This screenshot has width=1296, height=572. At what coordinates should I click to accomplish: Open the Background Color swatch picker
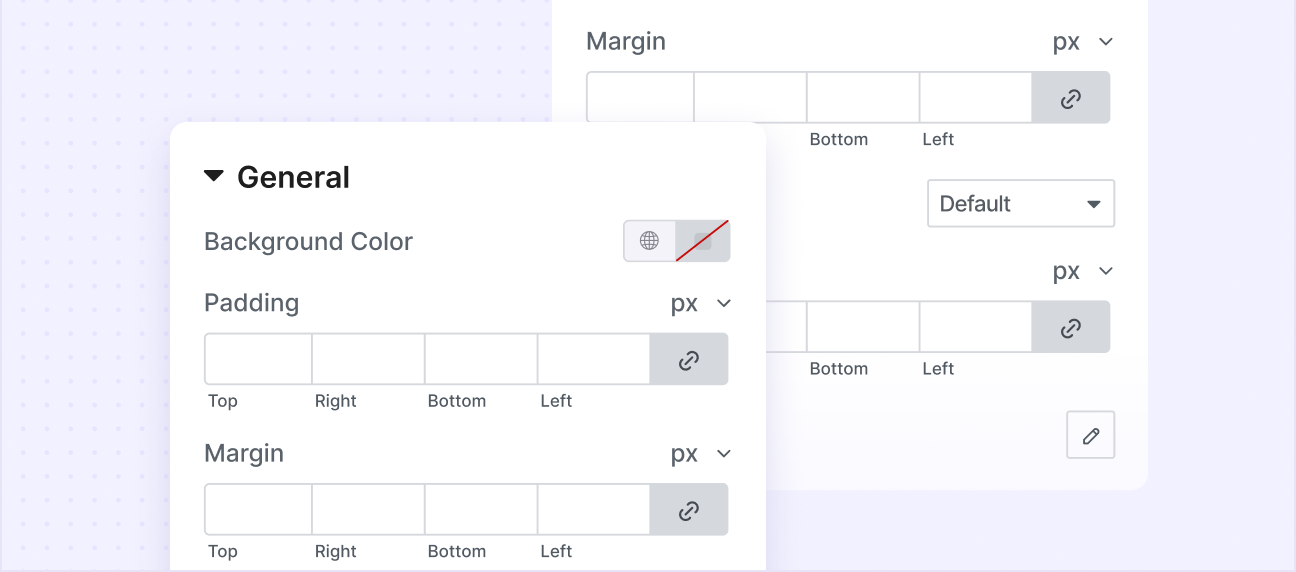point(703,241)
